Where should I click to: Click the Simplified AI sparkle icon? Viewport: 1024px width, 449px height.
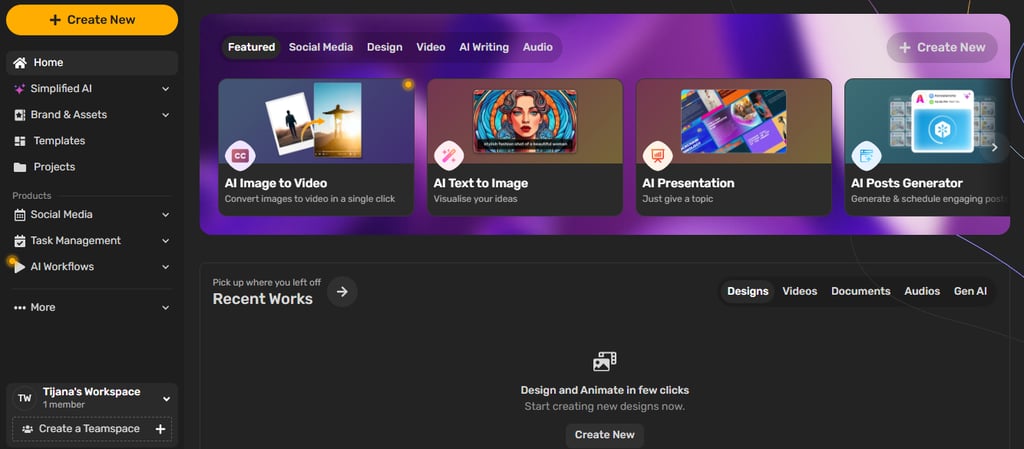point(20,89)
